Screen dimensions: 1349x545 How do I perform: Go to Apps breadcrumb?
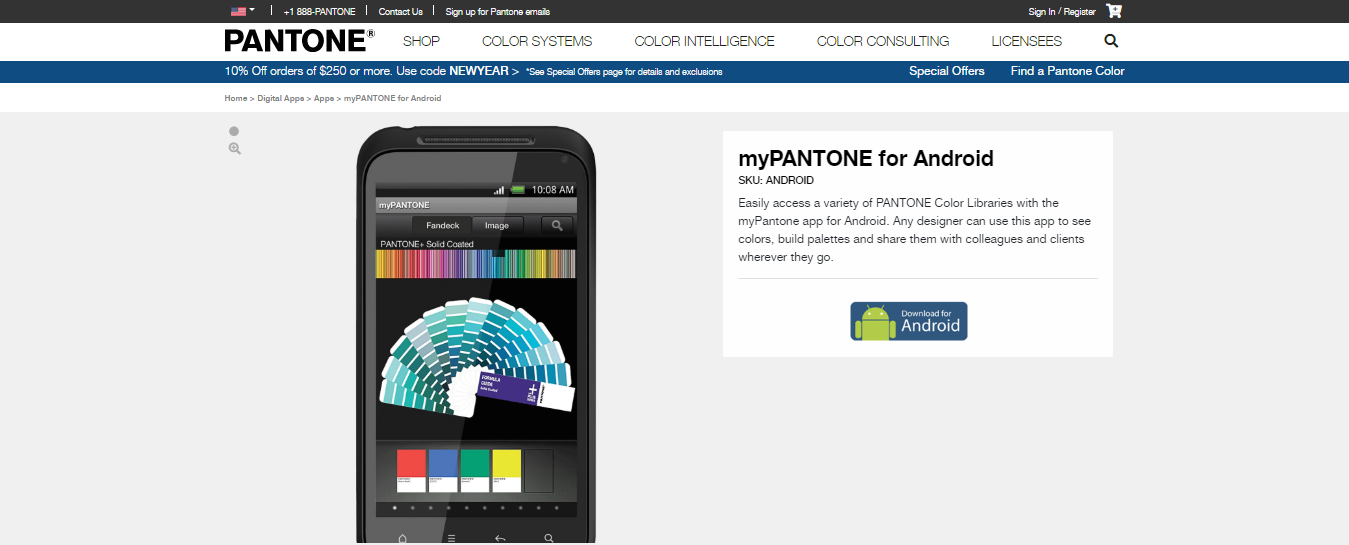[324, 98]
